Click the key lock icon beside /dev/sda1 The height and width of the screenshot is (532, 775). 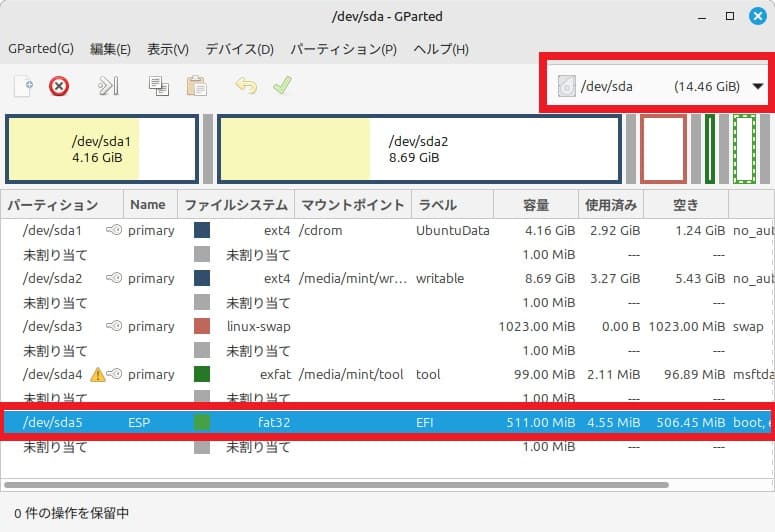pyautogui.click(x=114, y=230)
